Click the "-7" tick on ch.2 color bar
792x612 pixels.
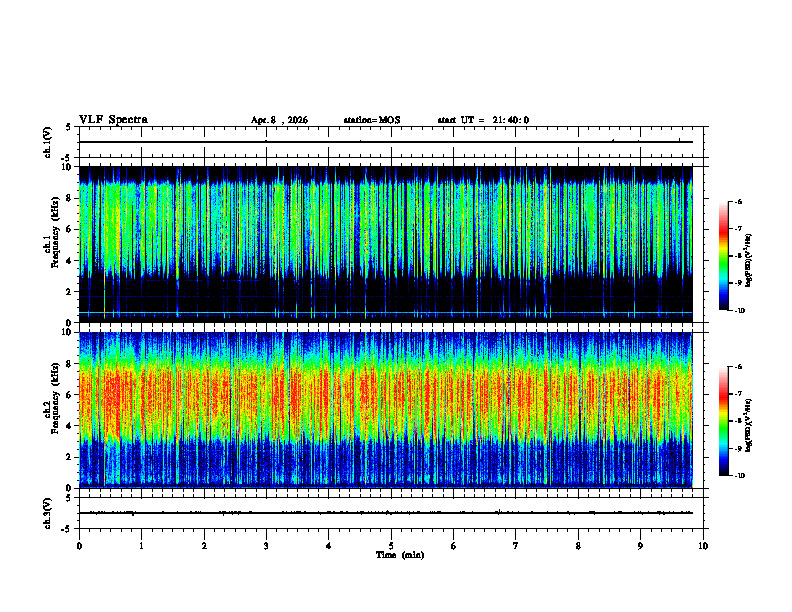point(738,394)
